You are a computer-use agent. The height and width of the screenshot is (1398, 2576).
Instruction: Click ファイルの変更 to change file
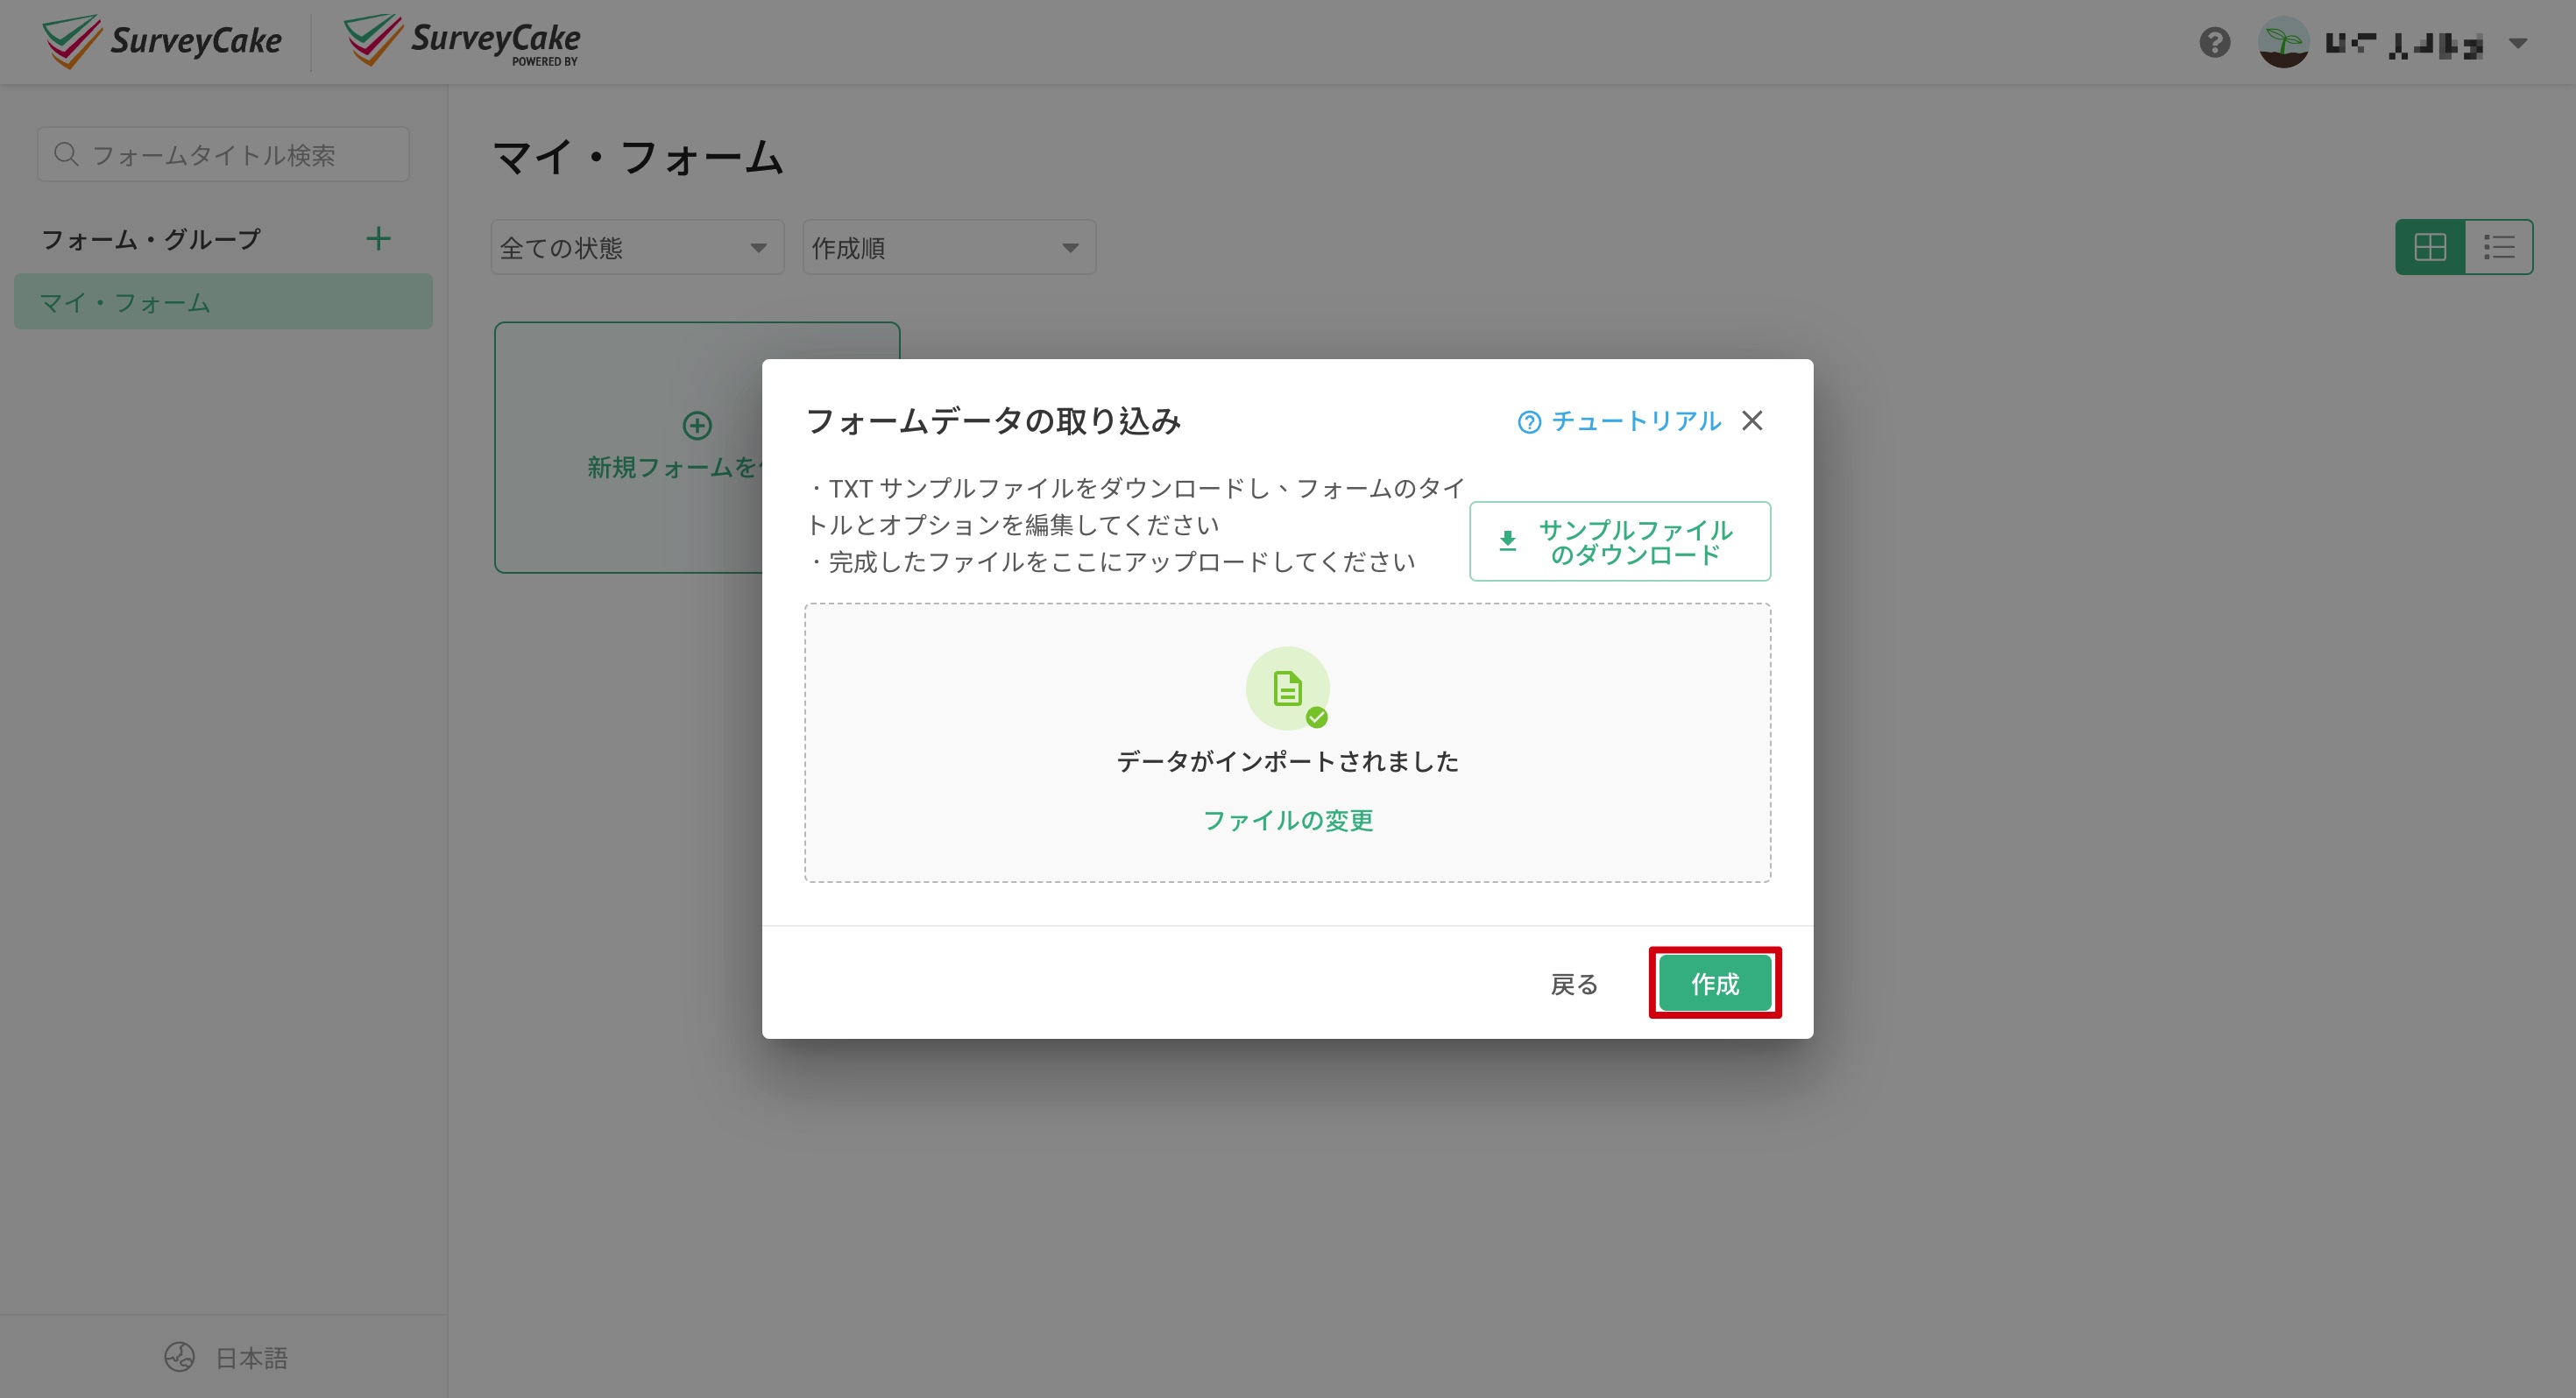[1288, 820]
